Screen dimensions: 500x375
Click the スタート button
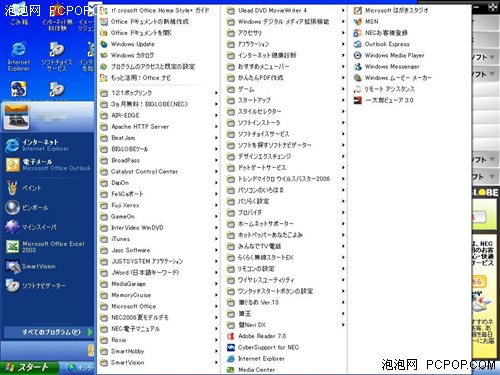click(x=29, y=367)
